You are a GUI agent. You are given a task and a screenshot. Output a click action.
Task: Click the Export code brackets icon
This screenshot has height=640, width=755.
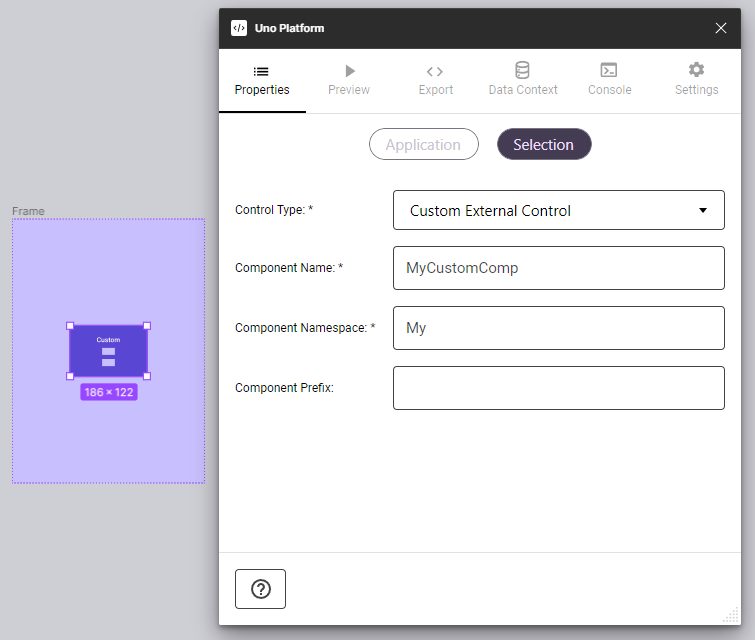coord(435,71)
